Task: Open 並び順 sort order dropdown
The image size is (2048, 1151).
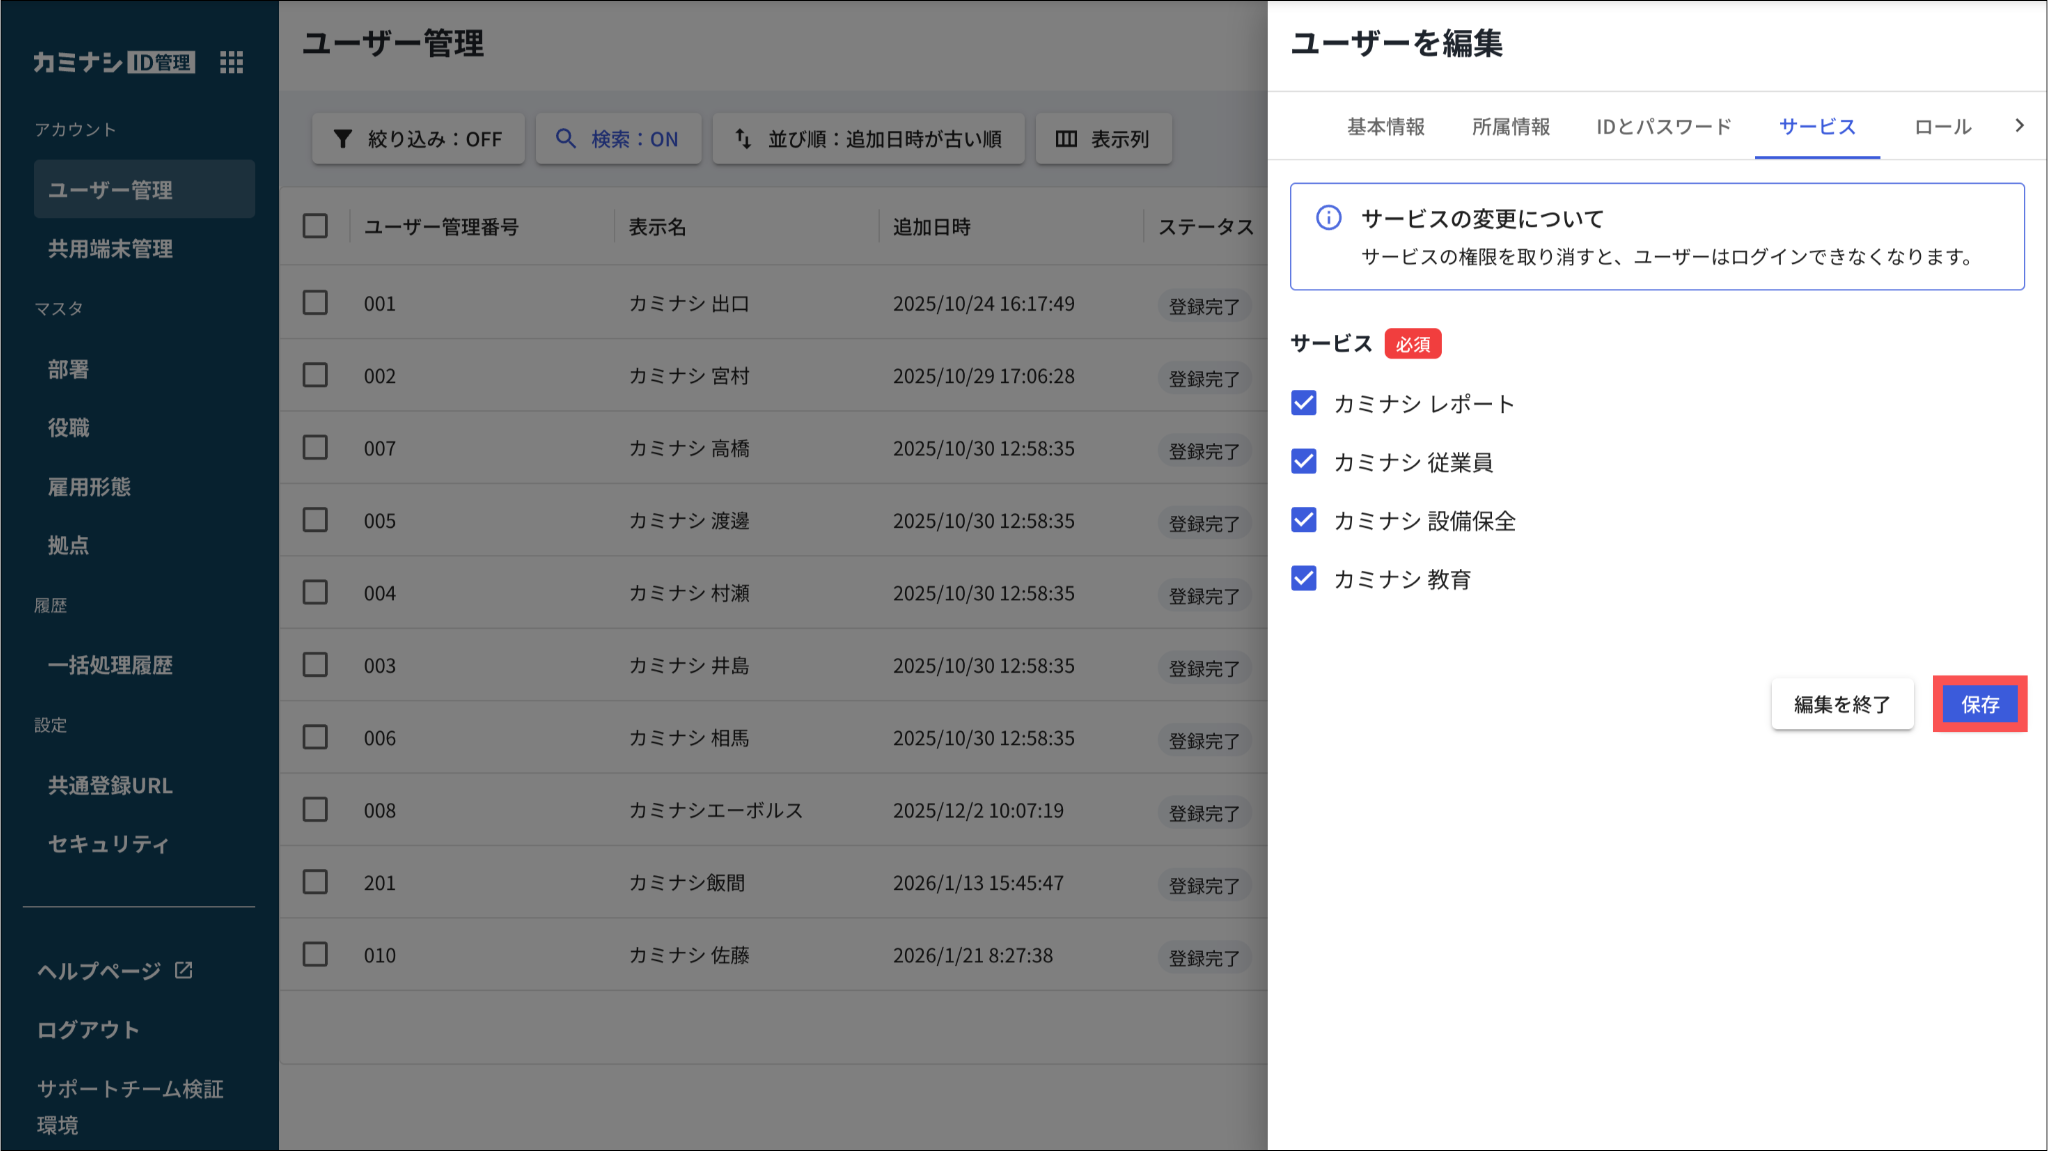Action: 868,139
